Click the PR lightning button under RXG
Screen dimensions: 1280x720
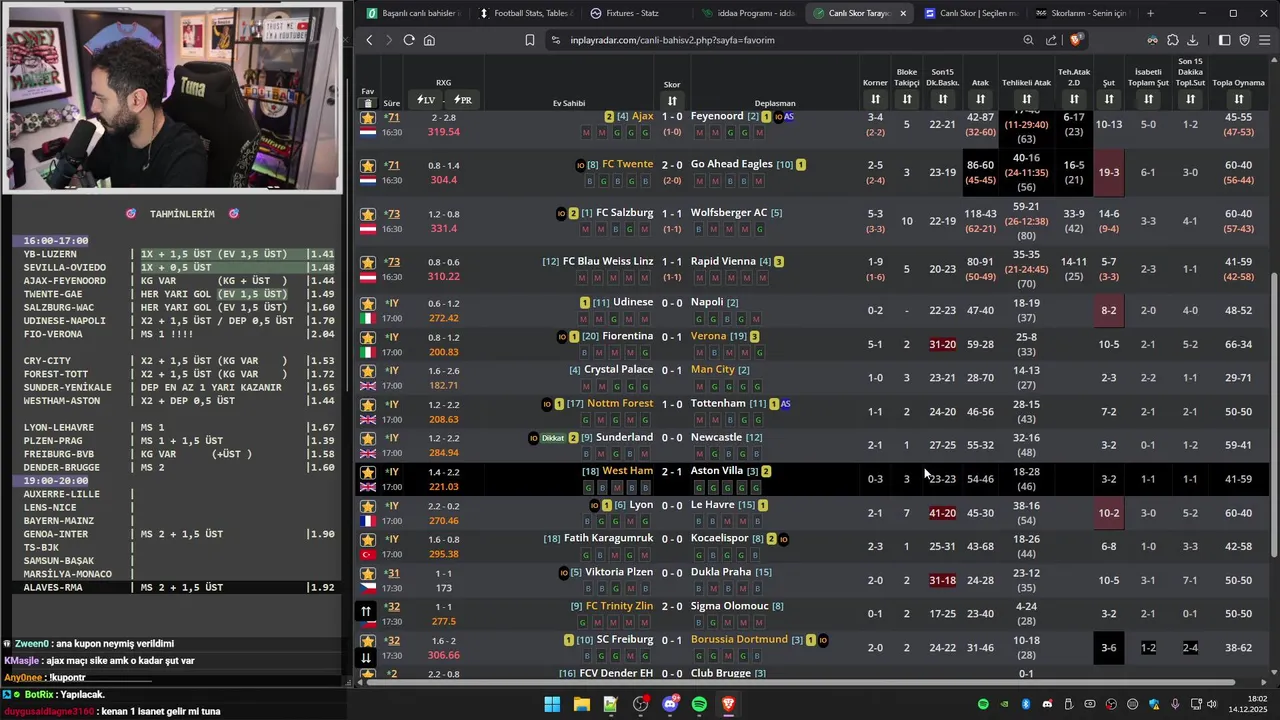(x=462, y=100)
